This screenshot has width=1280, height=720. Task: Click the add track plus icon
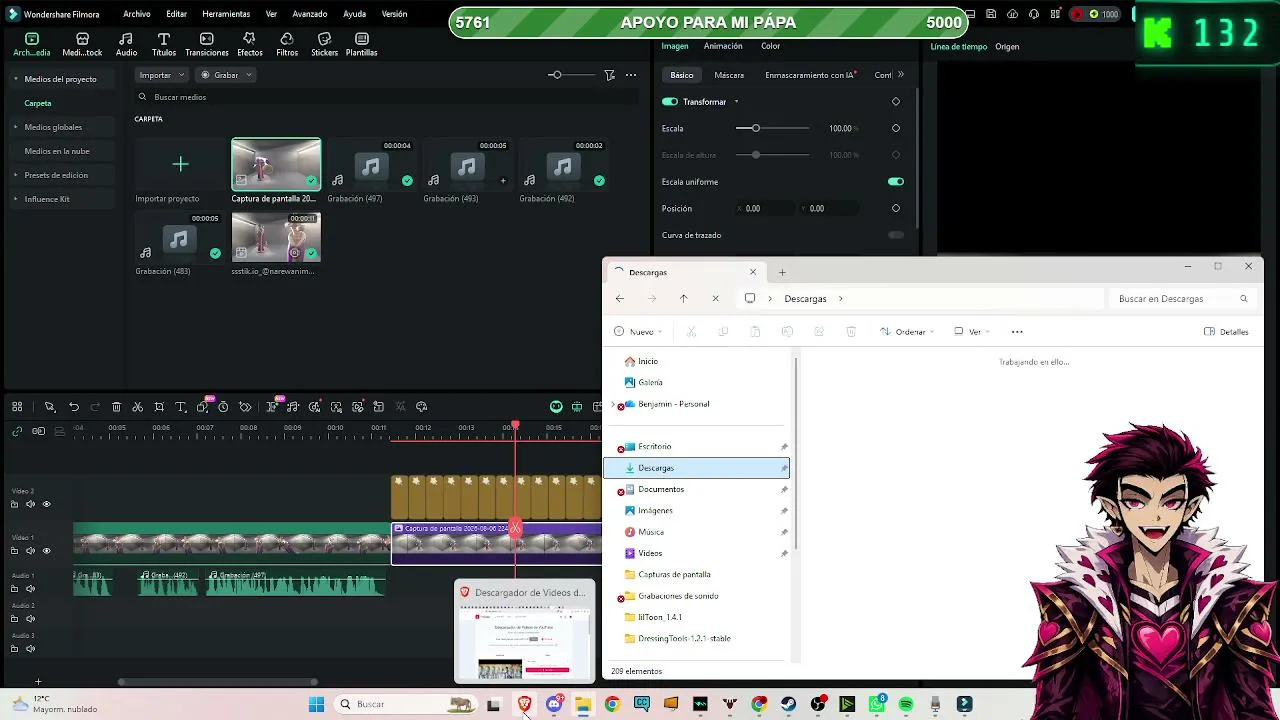click(38, 682)
